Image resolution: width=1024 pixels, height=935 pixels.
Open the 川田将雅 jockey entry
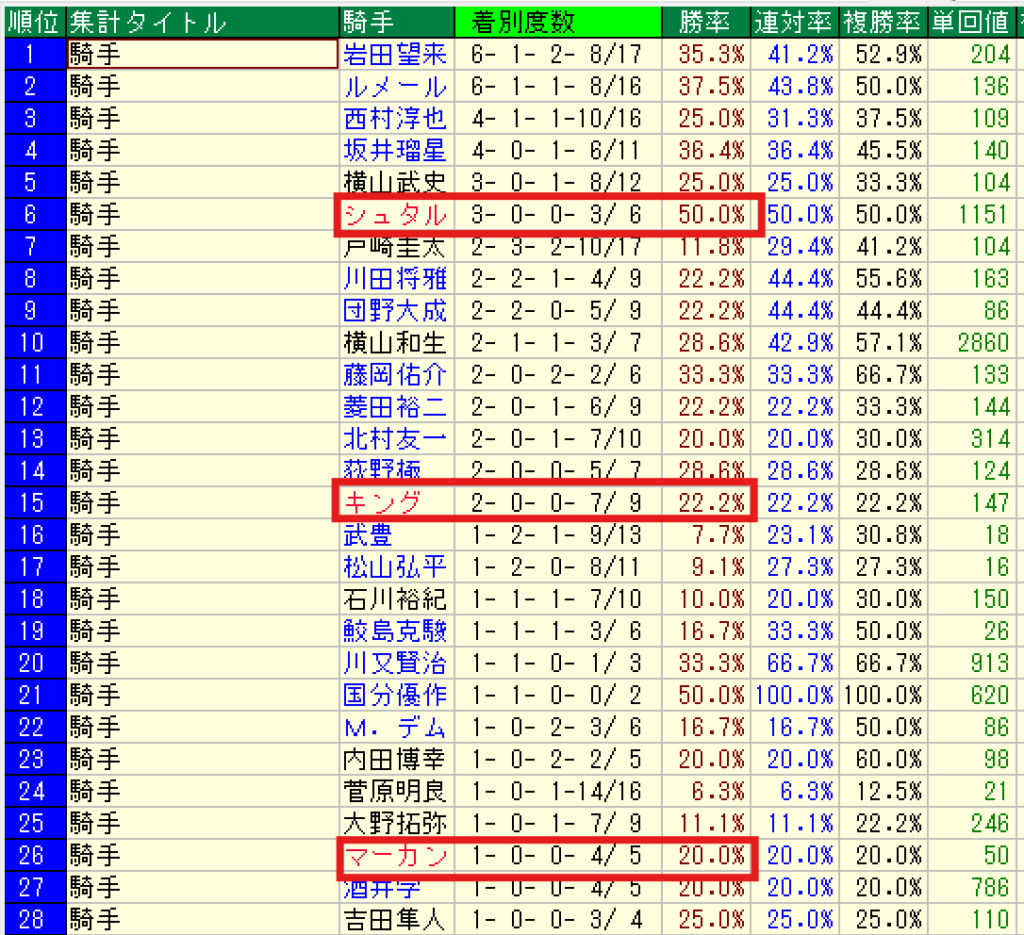394,278
